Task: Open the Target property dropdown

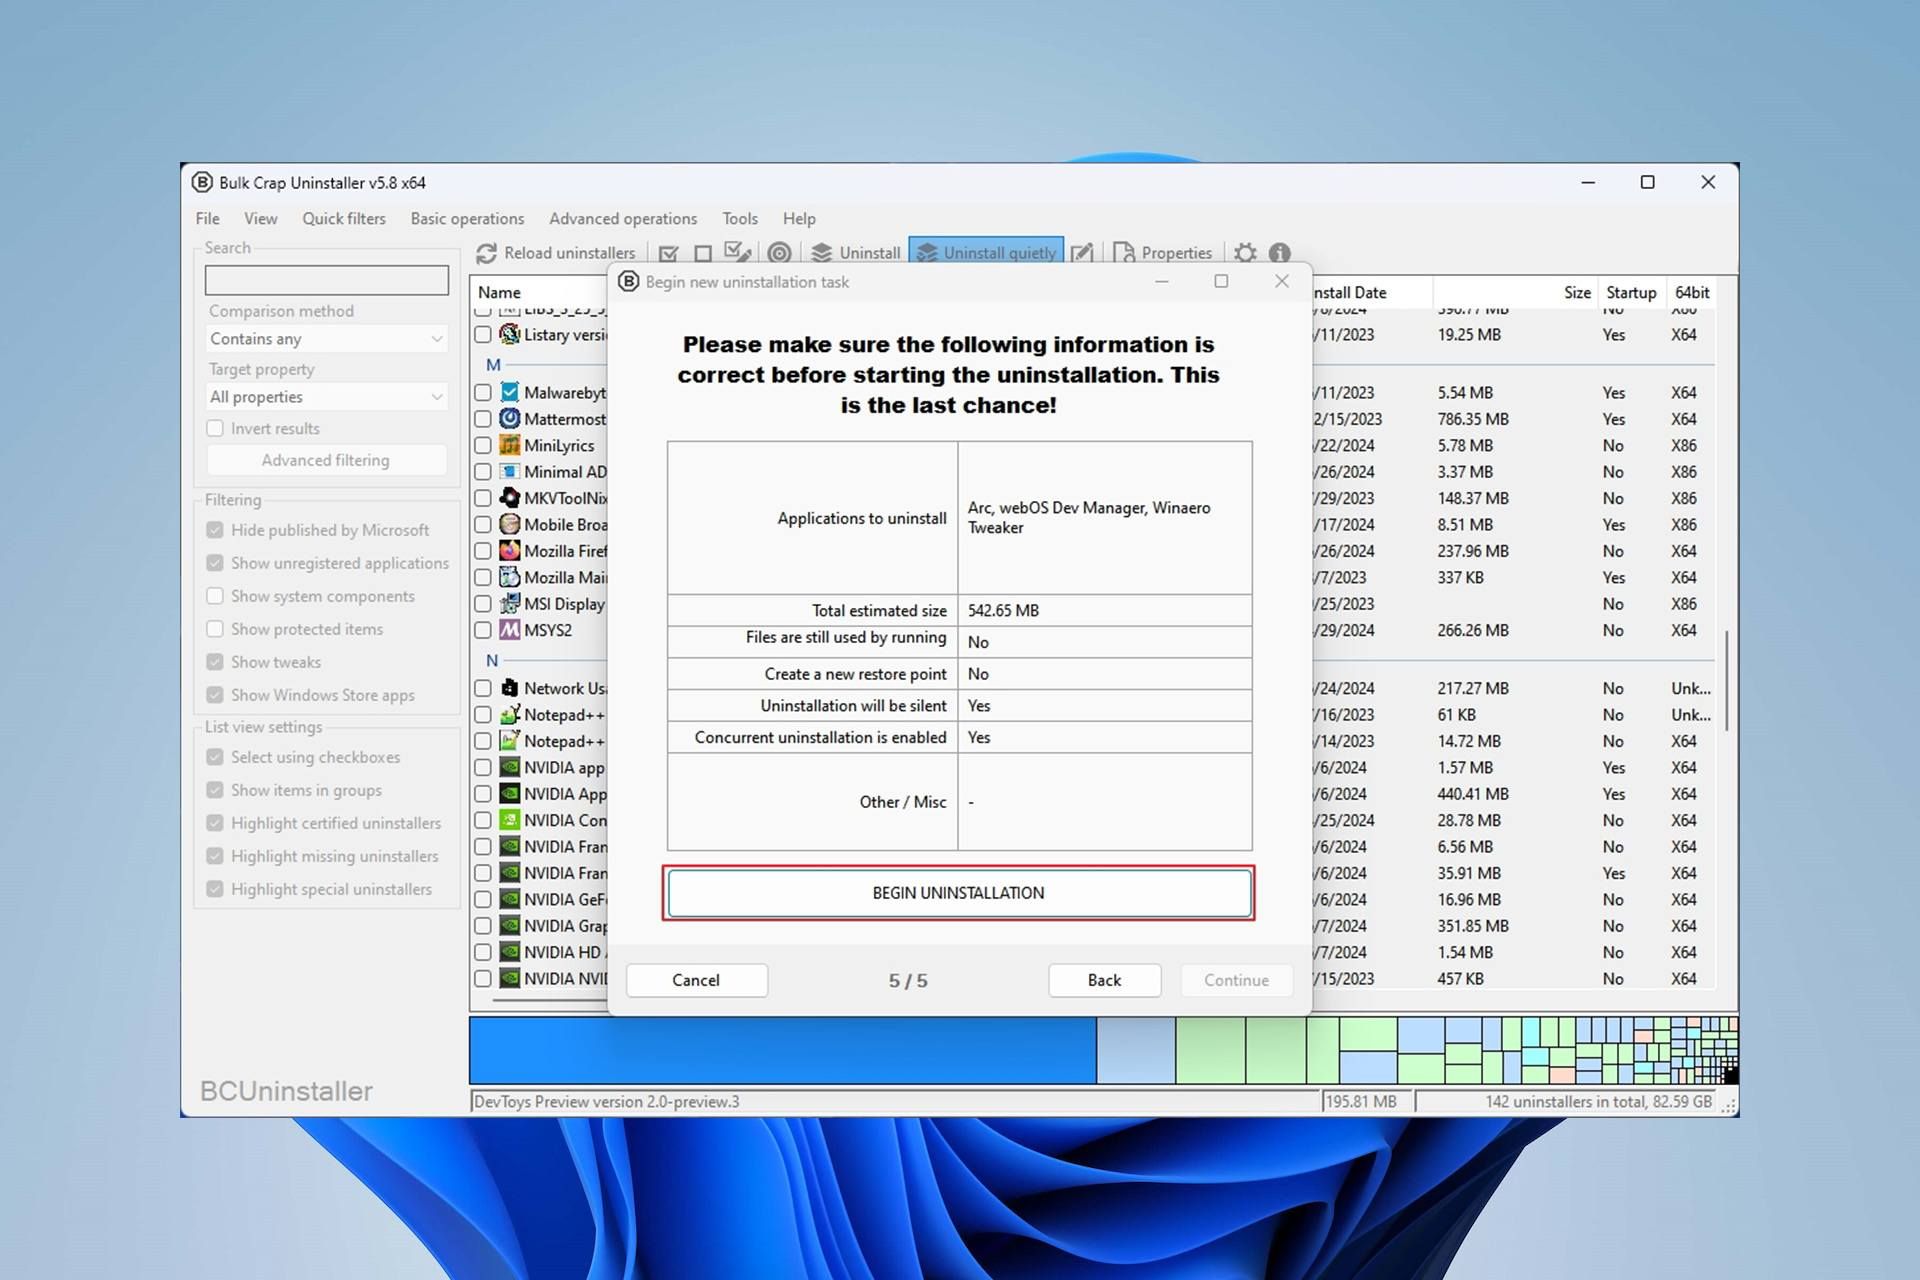Action: pyautogui.click(x=326, y=397)
